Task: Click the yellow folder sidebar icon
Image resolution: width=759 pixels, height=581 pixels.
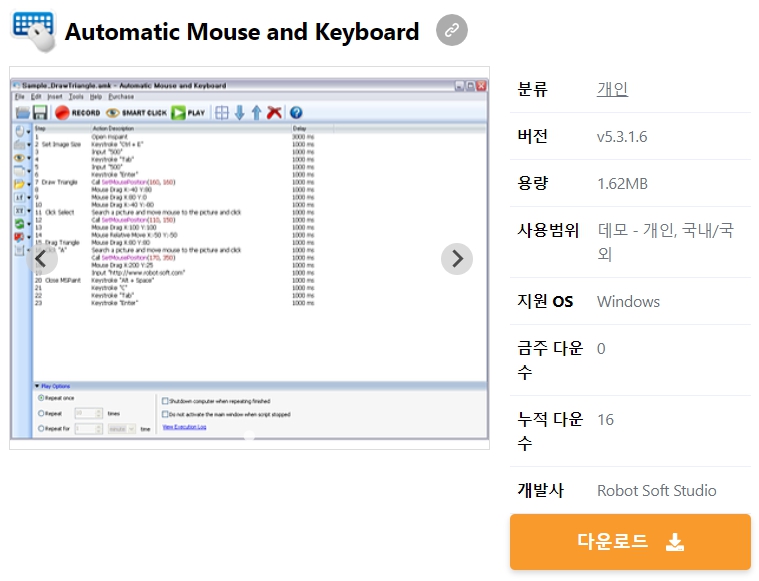Action: 19,184
